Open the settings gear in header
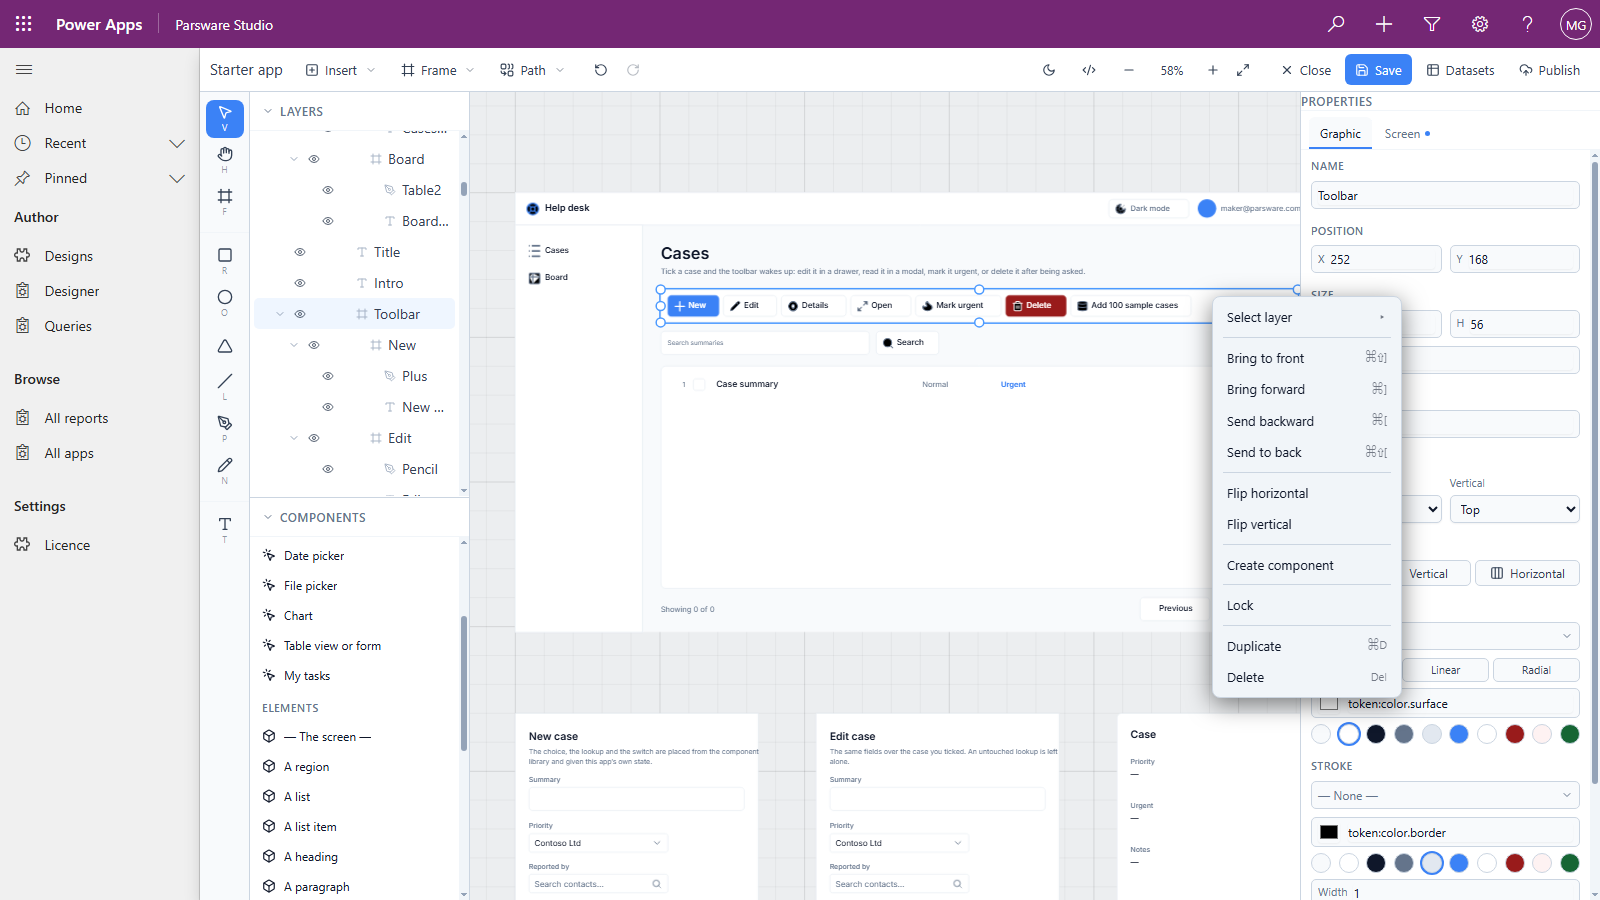Screen dimensions: 1600x900 (x=1480, y=24)
